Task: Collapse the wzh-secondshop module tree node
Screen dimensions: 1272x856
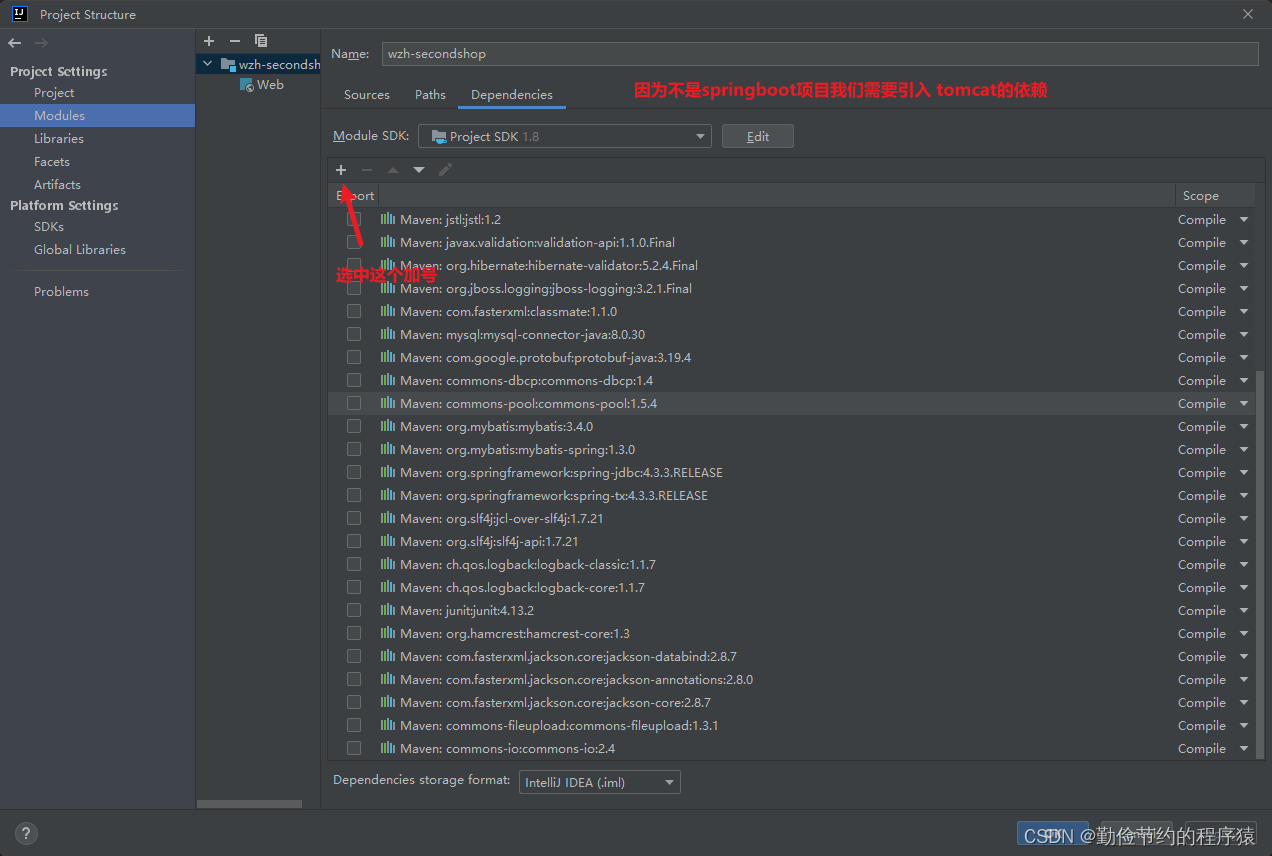Action: pos(208,64)
